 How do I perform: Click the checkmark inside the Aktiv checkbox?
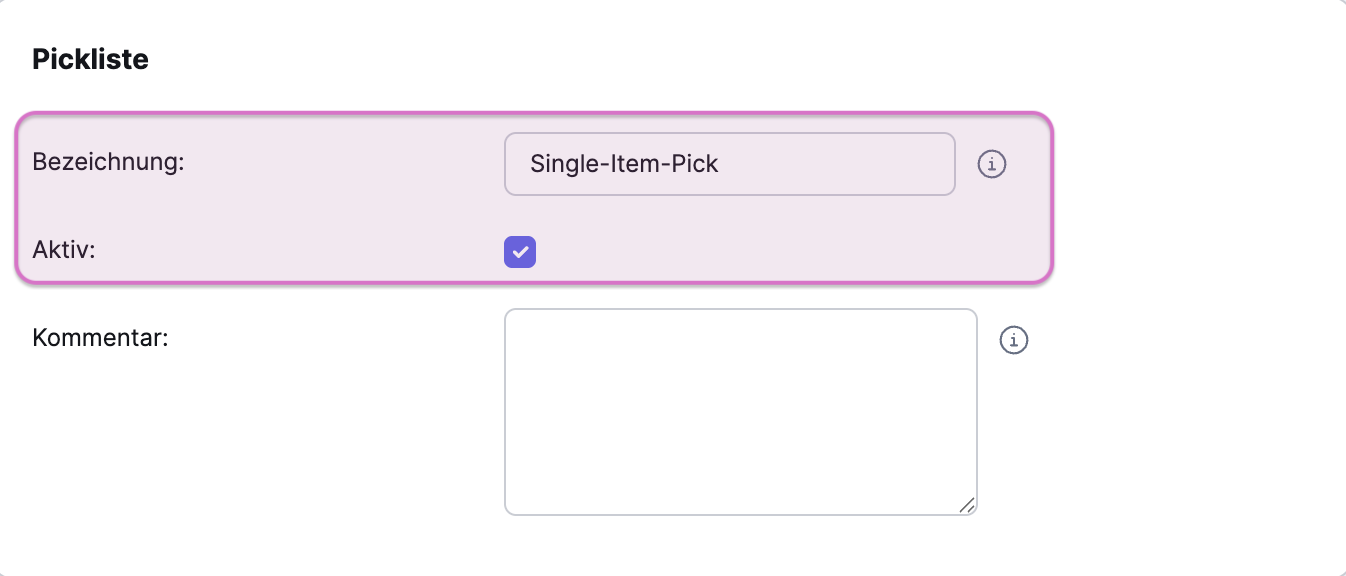pos(520,252)
